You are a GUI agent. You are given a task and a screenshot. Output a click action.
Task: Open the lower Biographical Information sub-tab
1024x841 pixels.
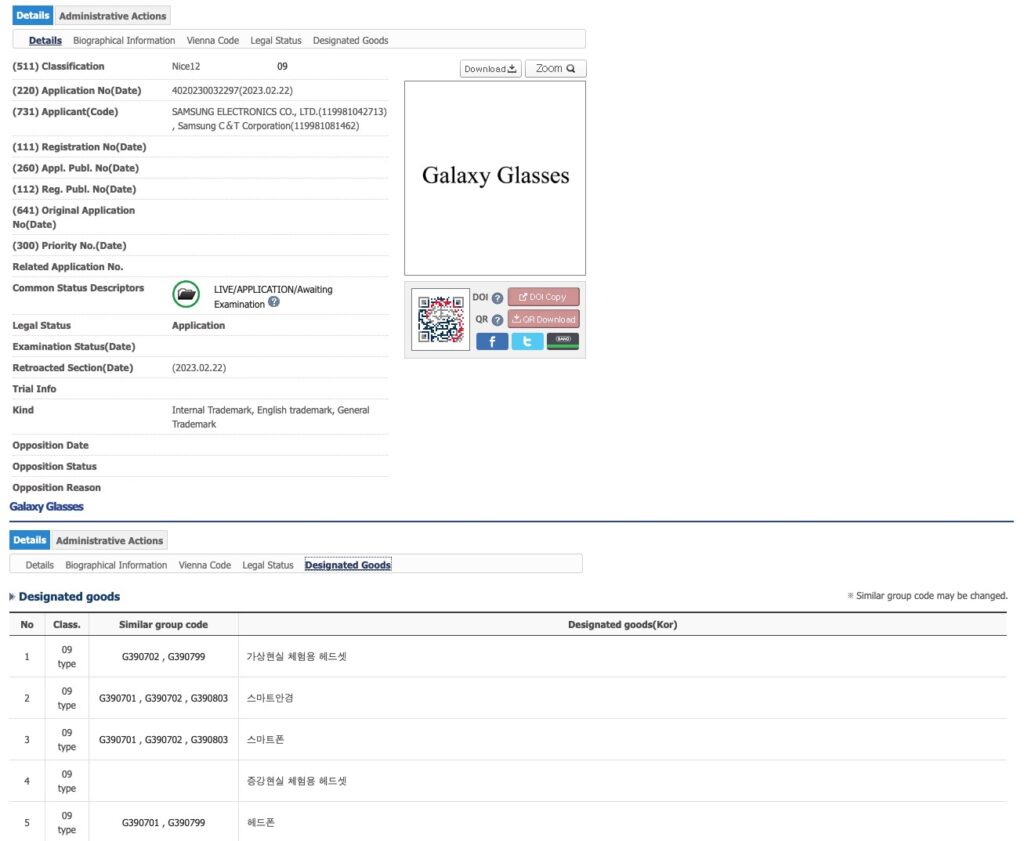click(116, 565)
